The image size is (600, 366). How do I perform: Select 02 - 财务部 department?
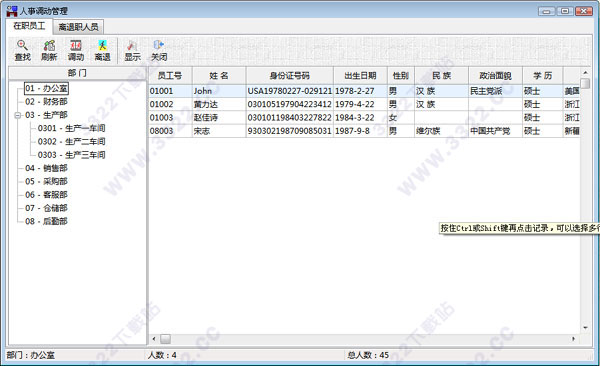46,102
